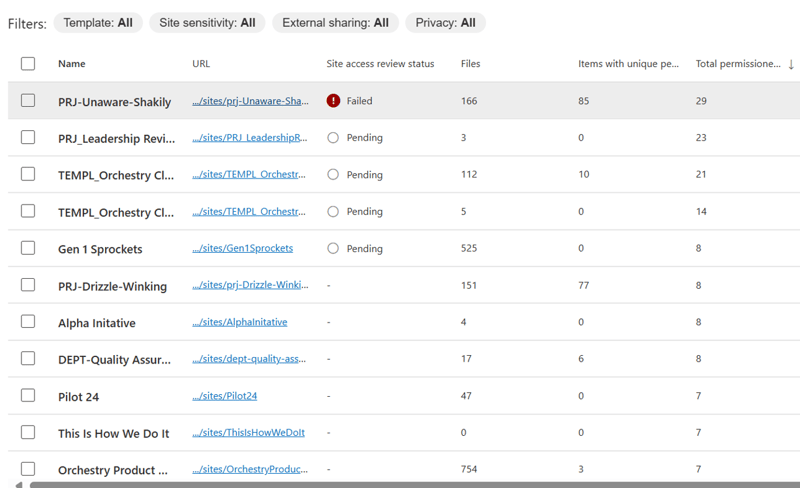Open the Gen1Sprockets site link
The width and height of the screenshot is (800, 488).
pyautogui.click(x=242, y=248)
